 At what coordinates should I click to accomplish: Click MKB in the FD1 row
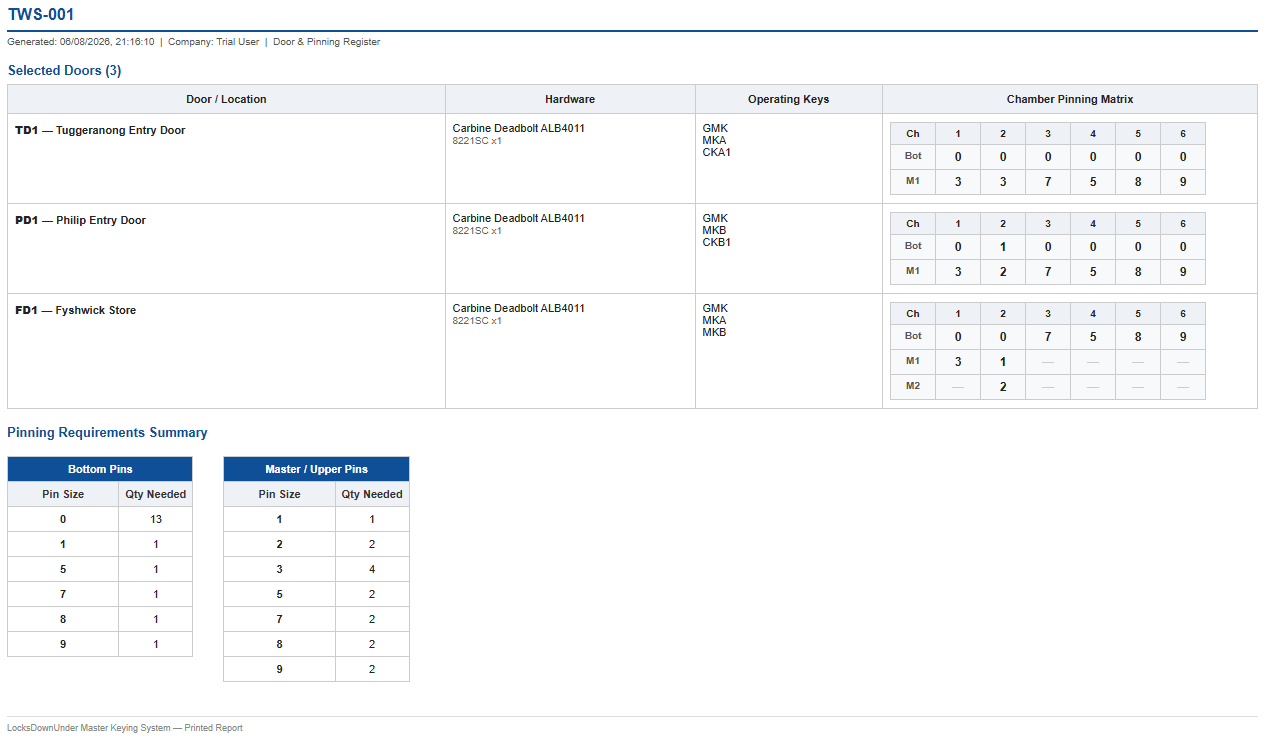pyautogui.click(x=714, y=332)
